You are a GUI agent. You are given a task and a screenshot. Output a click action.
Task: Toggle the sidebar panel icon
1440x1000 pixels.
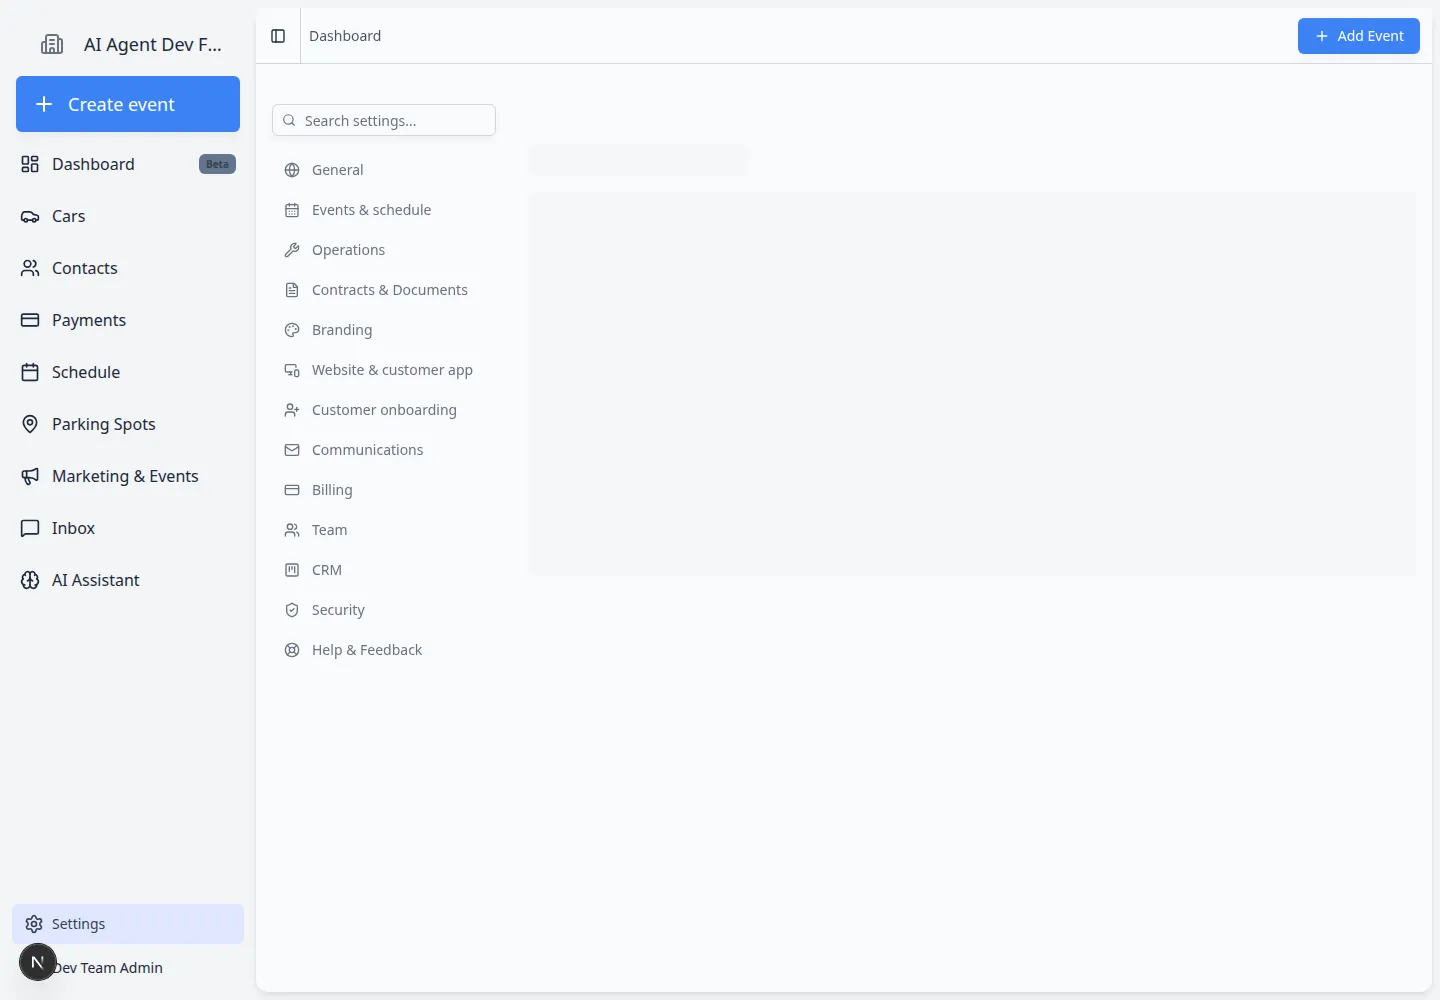278,36
